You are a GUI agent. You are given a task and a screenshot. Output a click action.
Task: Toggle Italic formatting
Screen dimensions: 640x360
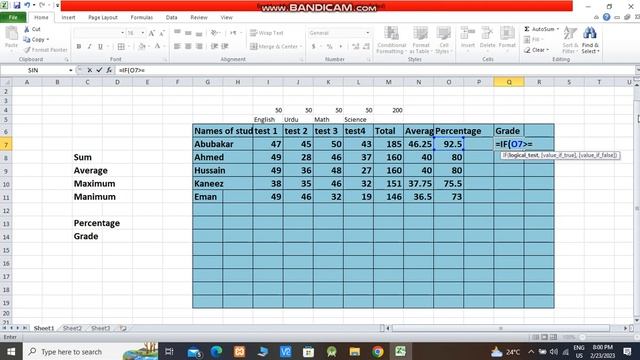[89, 47]
